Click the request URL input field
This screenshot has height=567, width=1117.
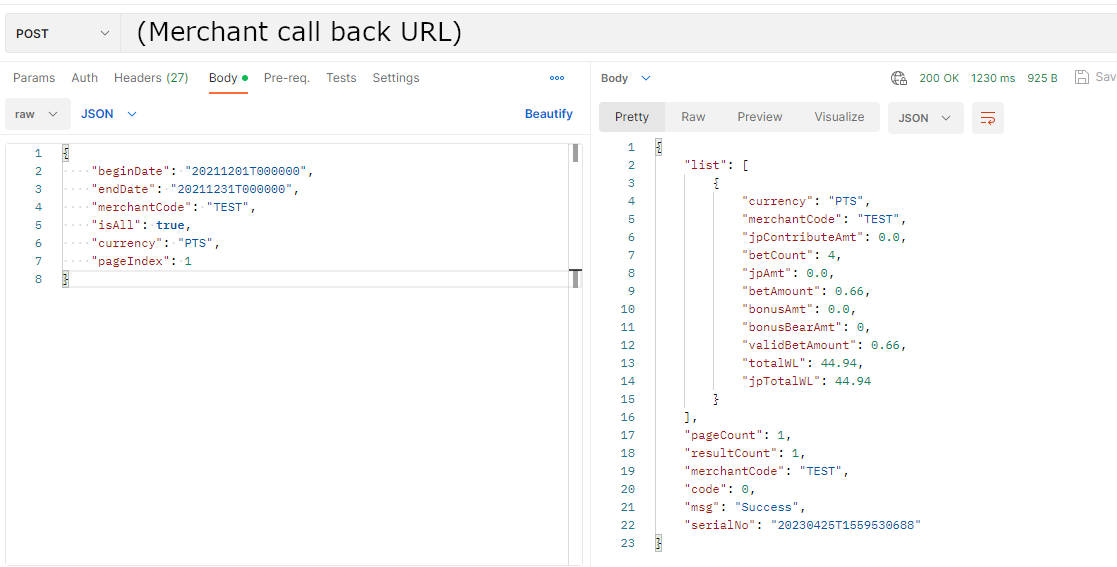click(600, 33)
